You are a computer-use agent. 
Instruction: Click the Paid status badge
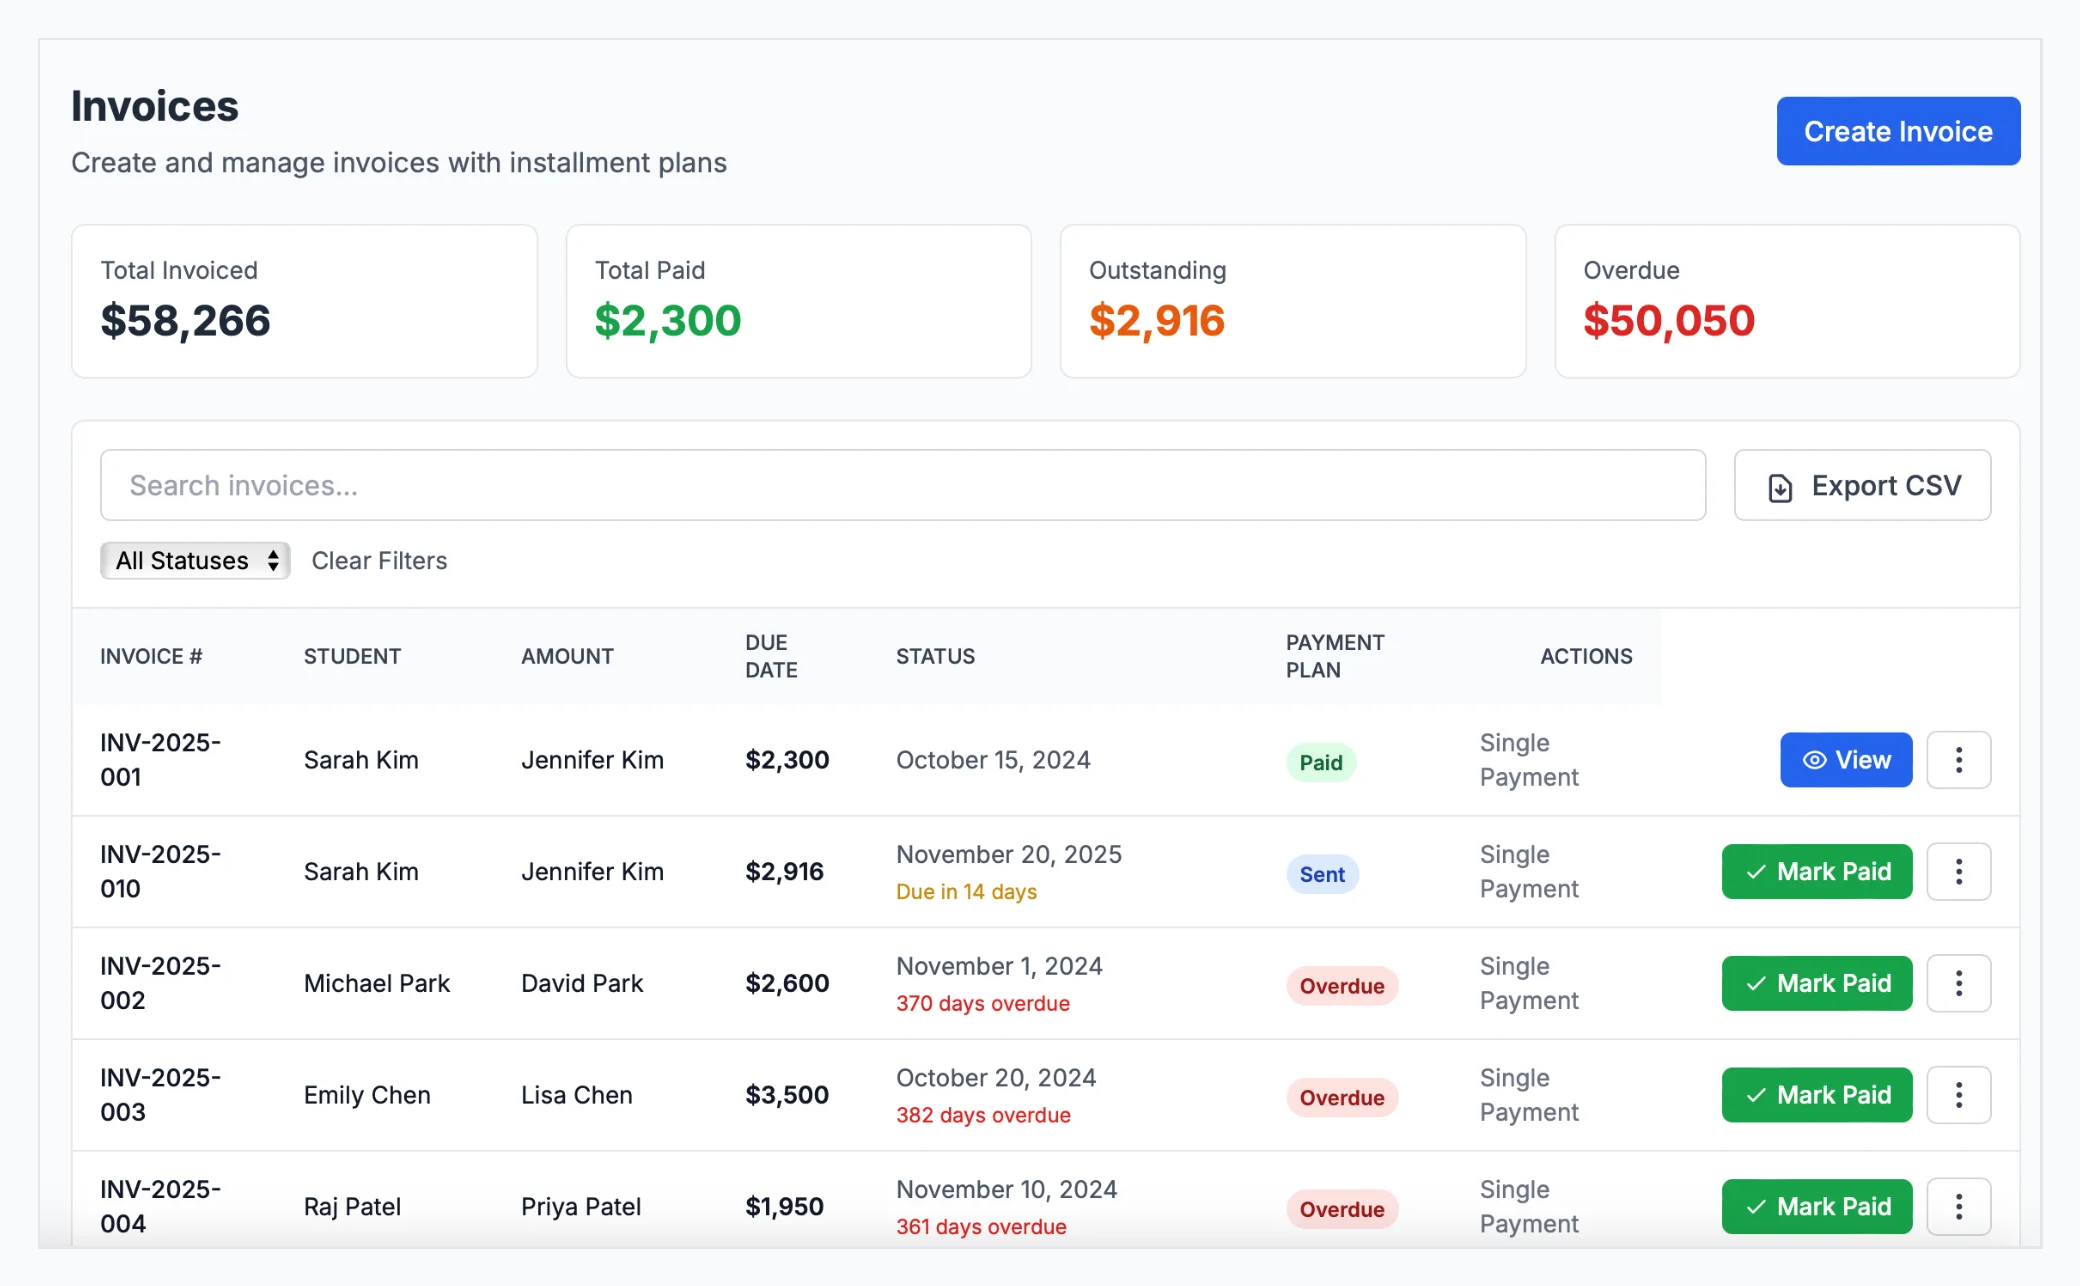pos(1320,762)
